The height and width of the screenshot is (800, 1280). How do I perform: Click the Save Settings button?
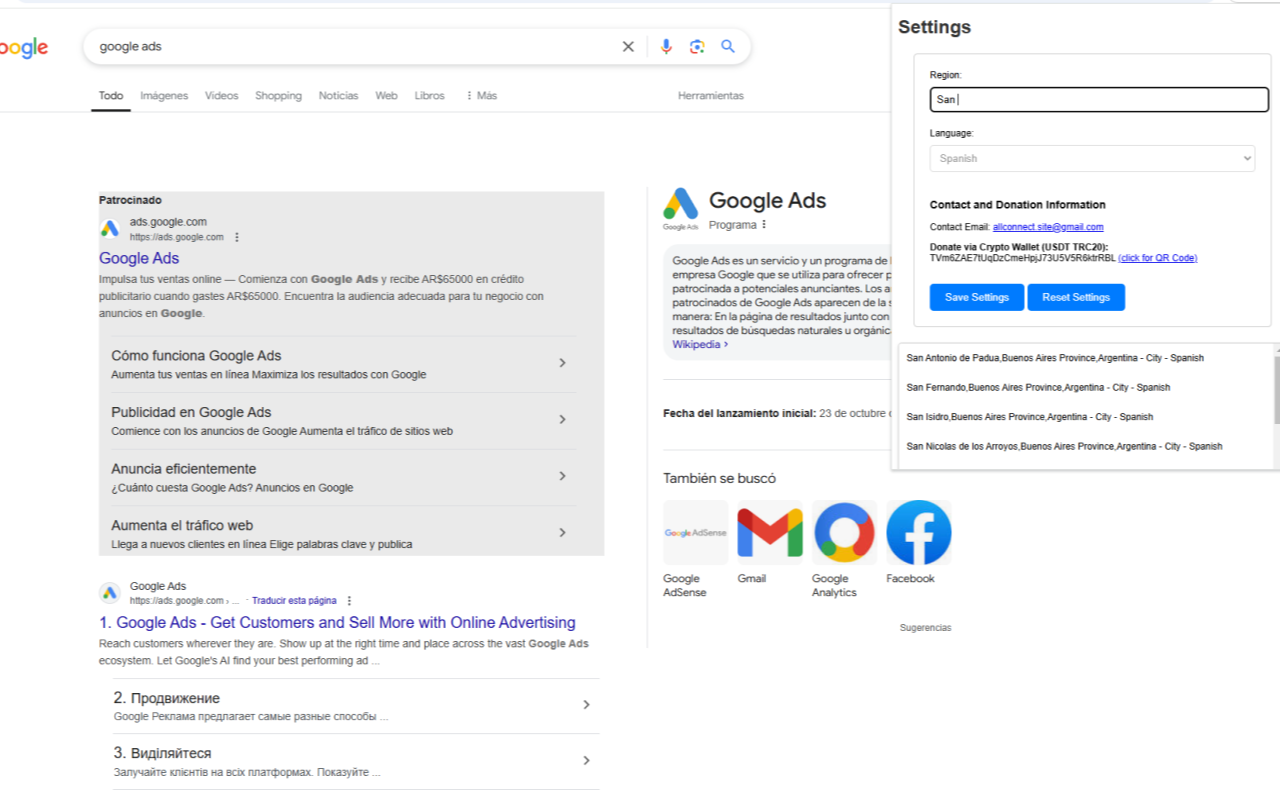976,297
